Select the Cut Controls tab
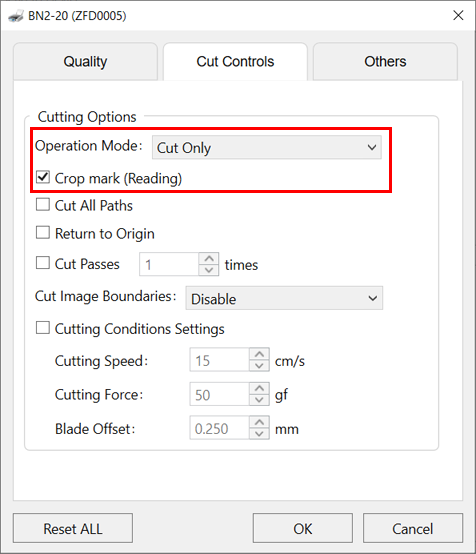Viewport: 476px width, 554px height. [235, 61]
